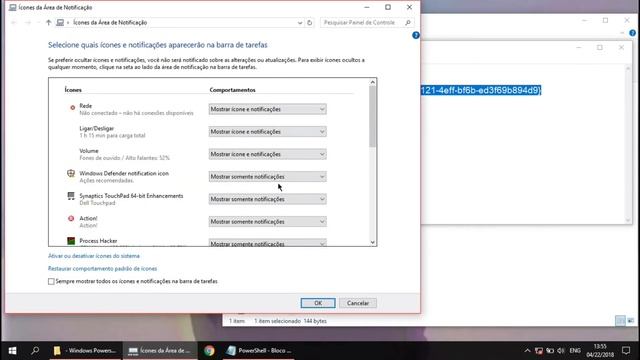Switch to Ícones da Área de taskbar item
The width and height of the screenshot is (640, 360).
pos(160,351)
